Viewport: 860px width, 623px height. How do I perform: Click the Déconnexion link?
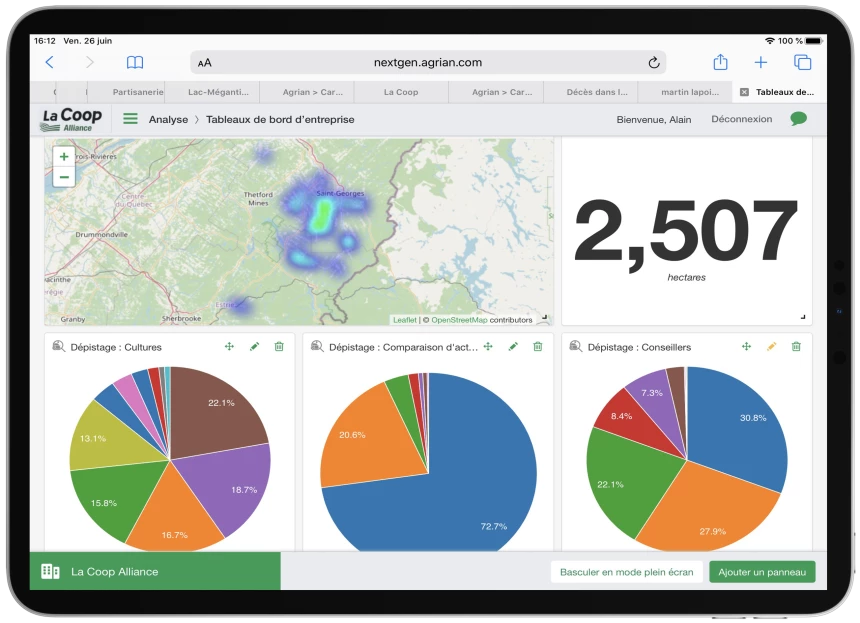[741, 119]
